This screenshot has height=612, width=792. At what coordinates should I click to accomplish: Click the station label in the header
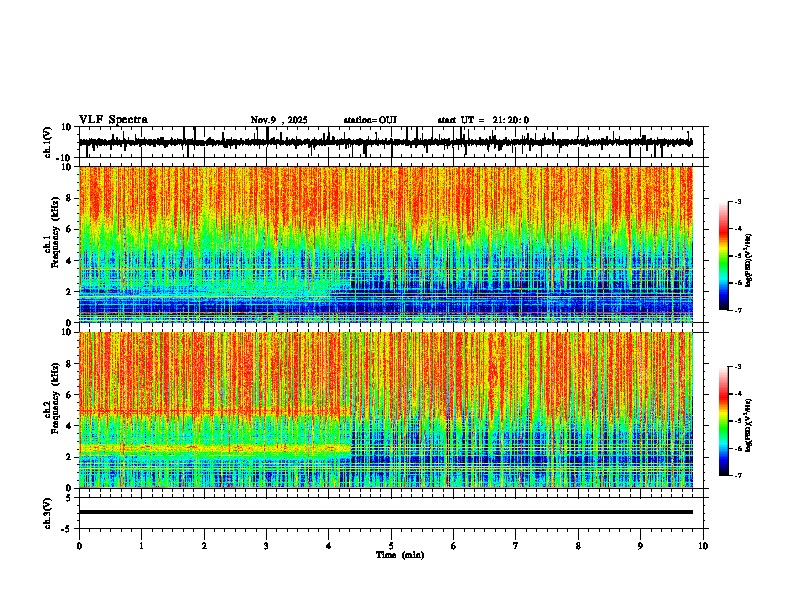[370, 120]
